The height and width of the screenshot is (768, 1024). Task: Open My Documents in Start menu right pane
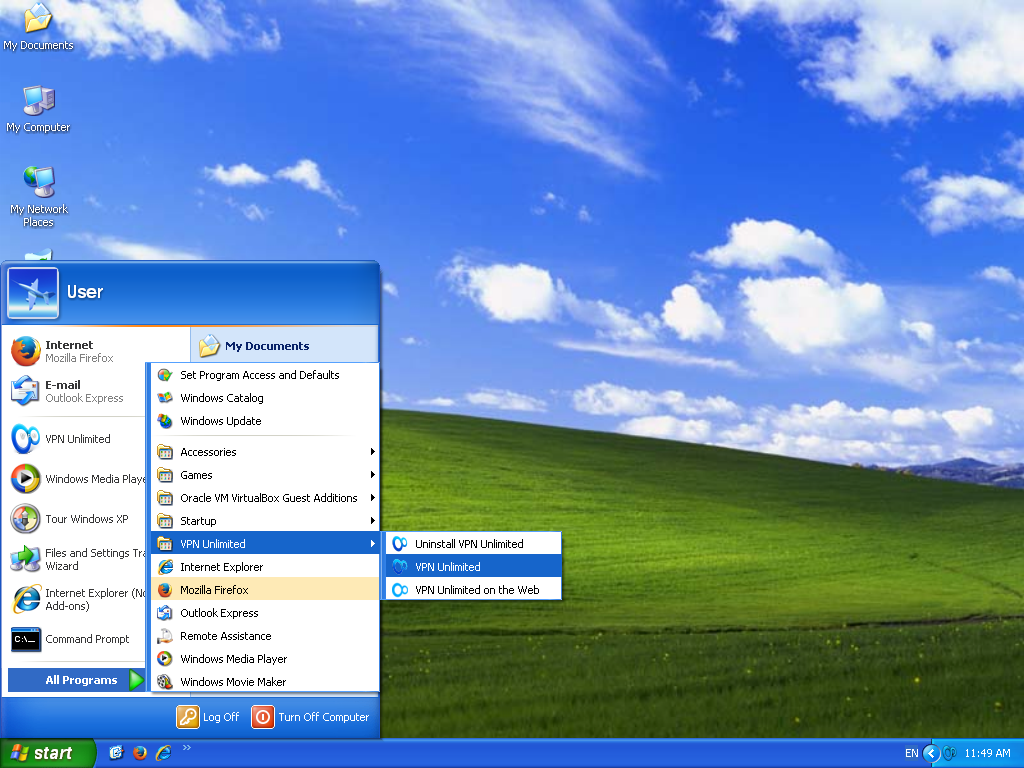pyautogui.click(x=284, y=345)
